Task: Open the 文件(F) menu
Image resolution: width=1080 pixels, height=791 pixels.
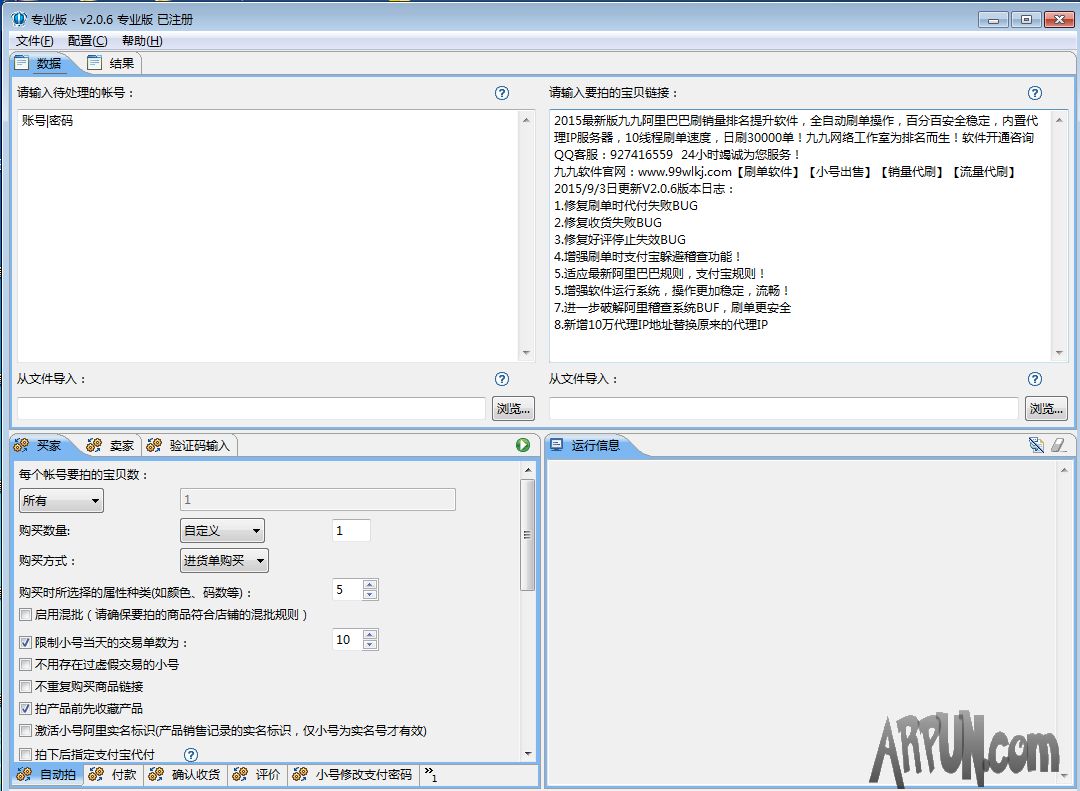Action: click(x=34, y=41)
